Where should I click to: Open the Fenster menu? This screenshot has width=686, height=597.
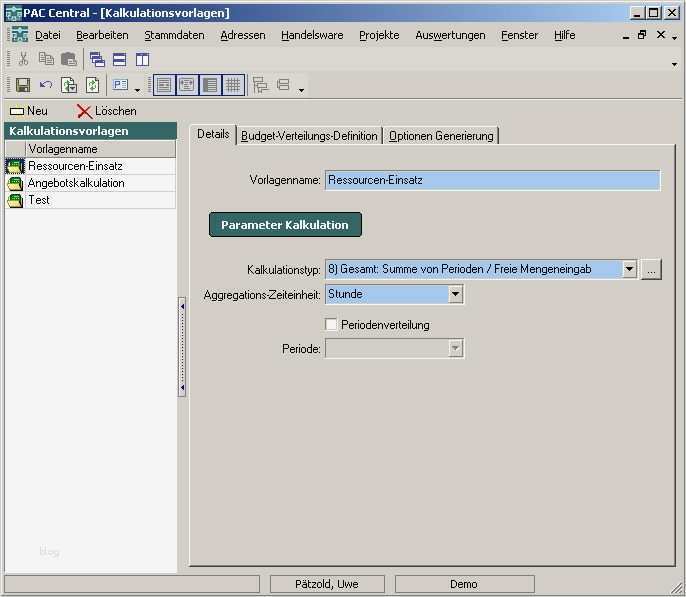tap(519, 35)
